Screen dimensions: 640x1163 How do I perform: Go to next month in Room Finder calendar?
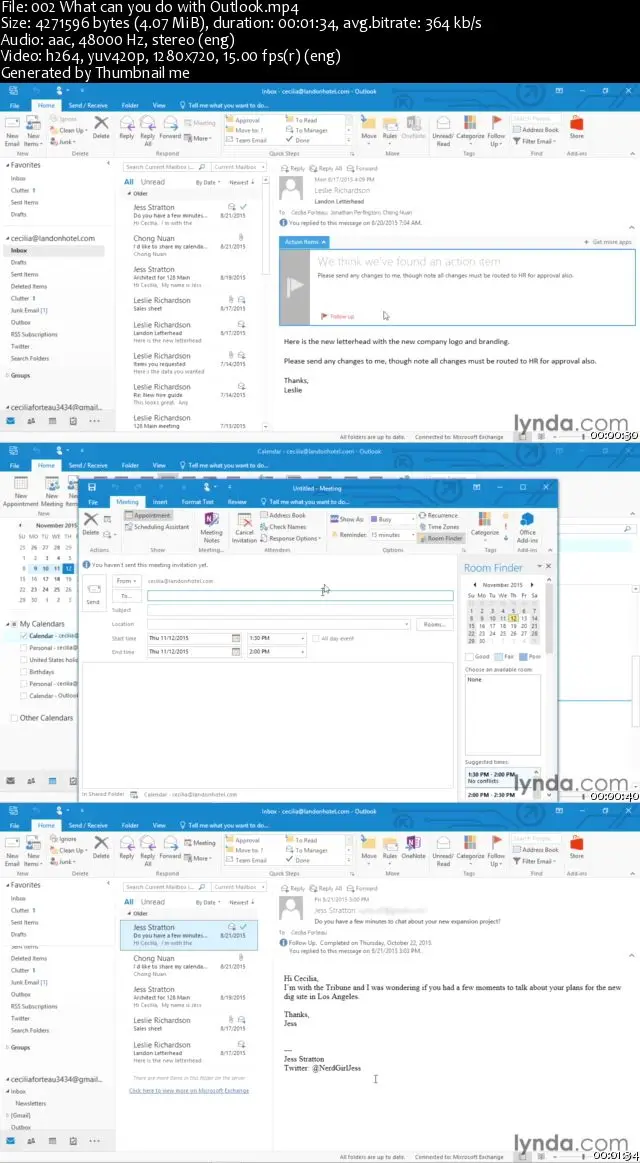coord(532,584)
